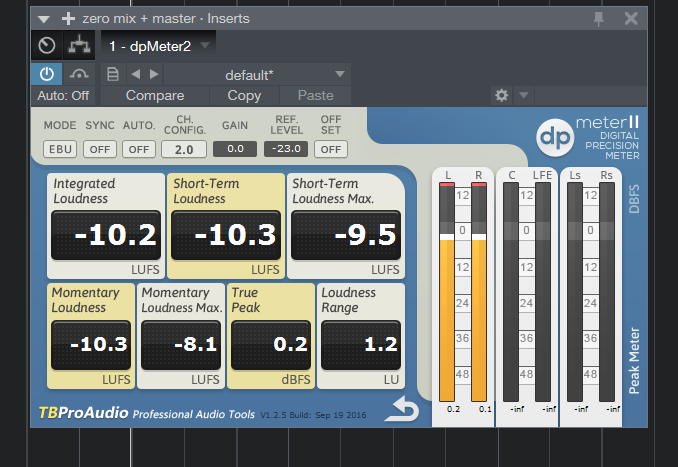Click the True Peak 0.2 display

tap(271, 345)
